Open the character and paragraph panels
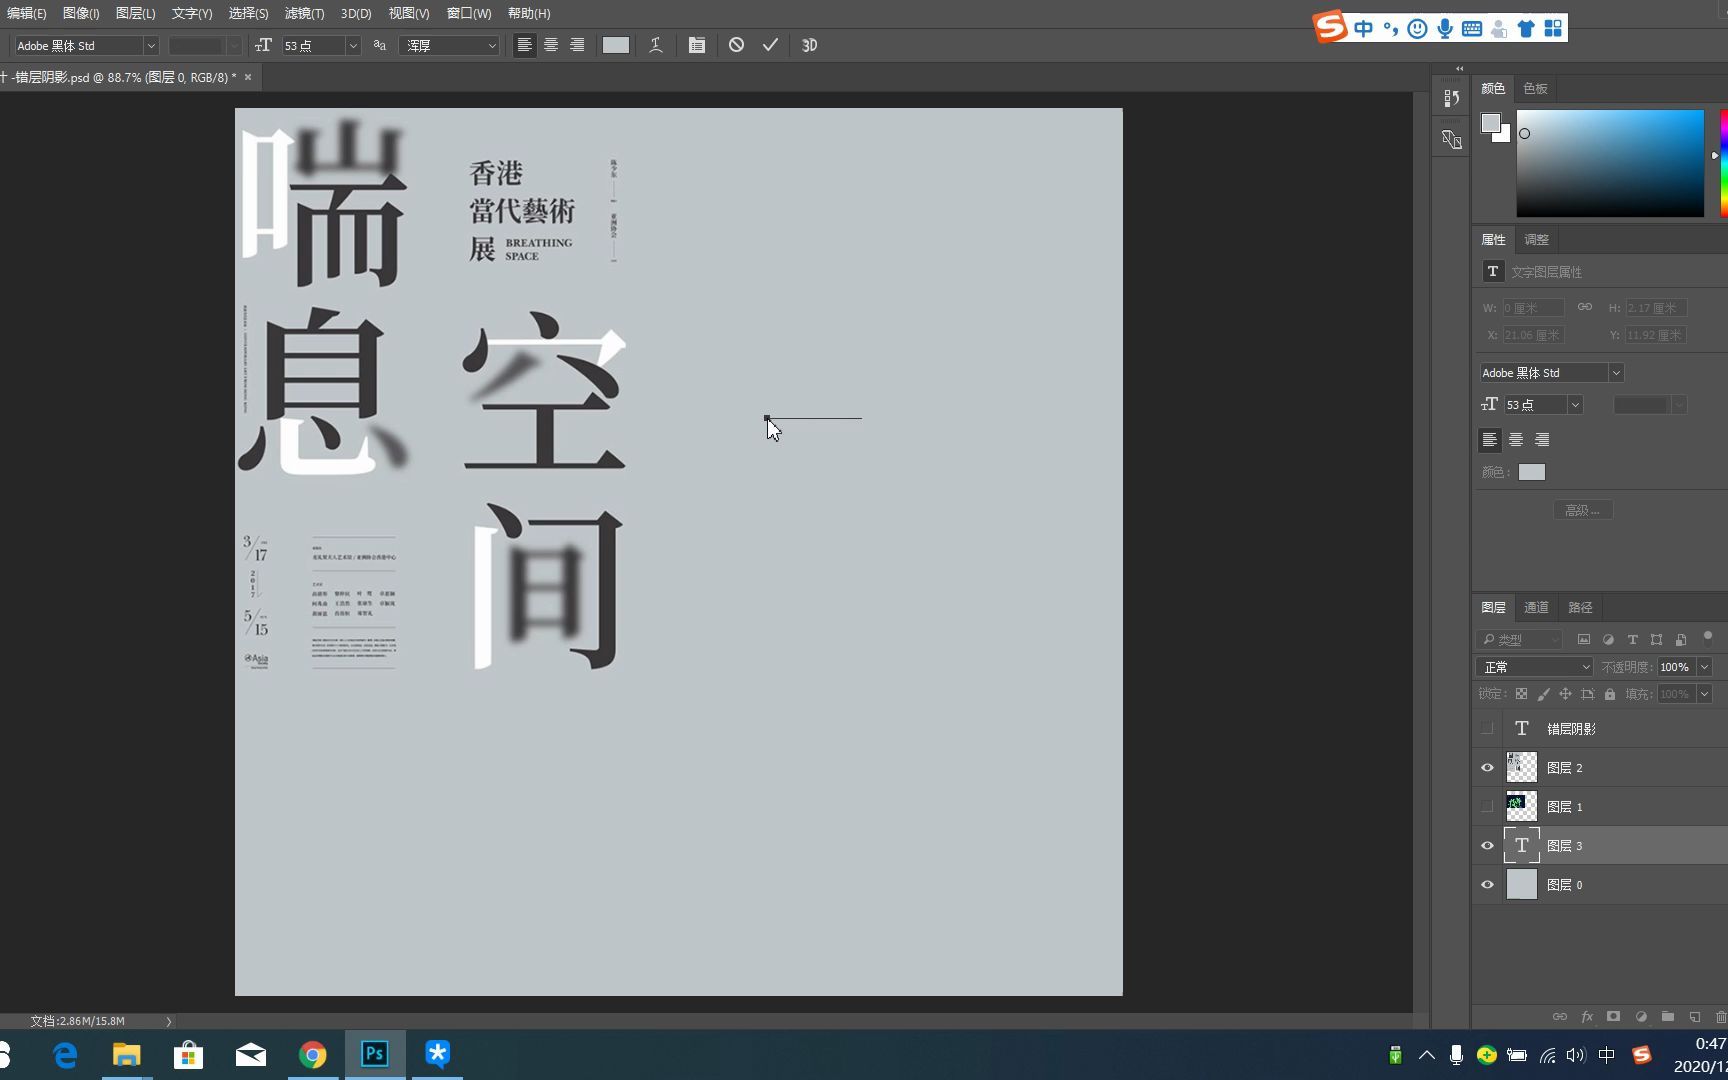The width and height of the screenshot is (1728, 1080). [x=697, y=45]
